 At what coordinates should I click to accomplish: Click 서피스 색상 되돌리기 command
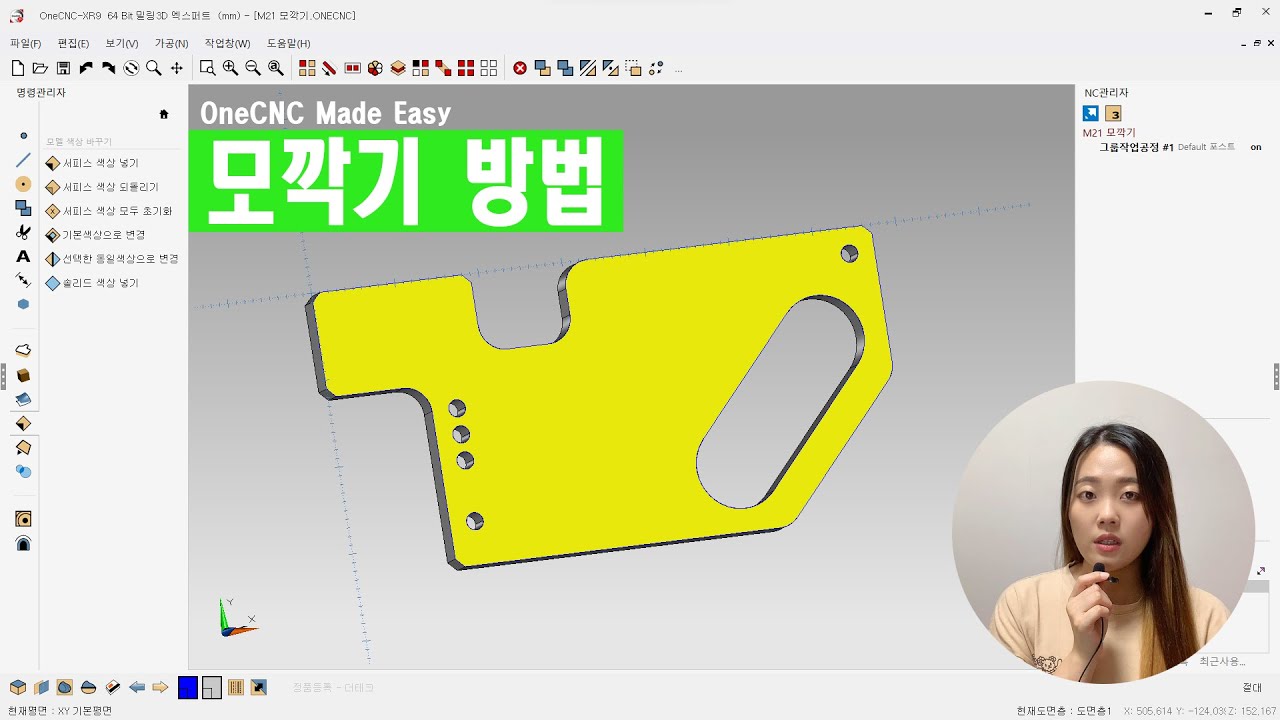click(102, 187)
